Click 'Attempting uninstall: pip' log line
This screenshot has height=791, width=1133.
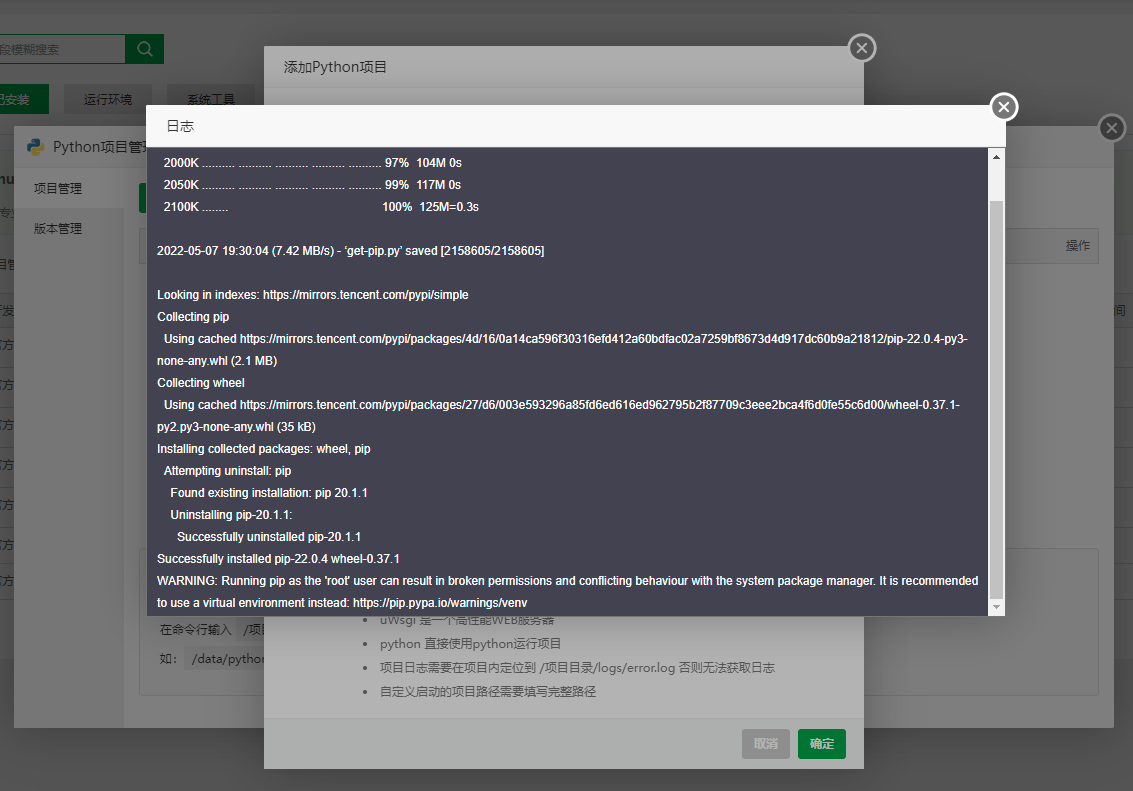(x=228, y=470)
